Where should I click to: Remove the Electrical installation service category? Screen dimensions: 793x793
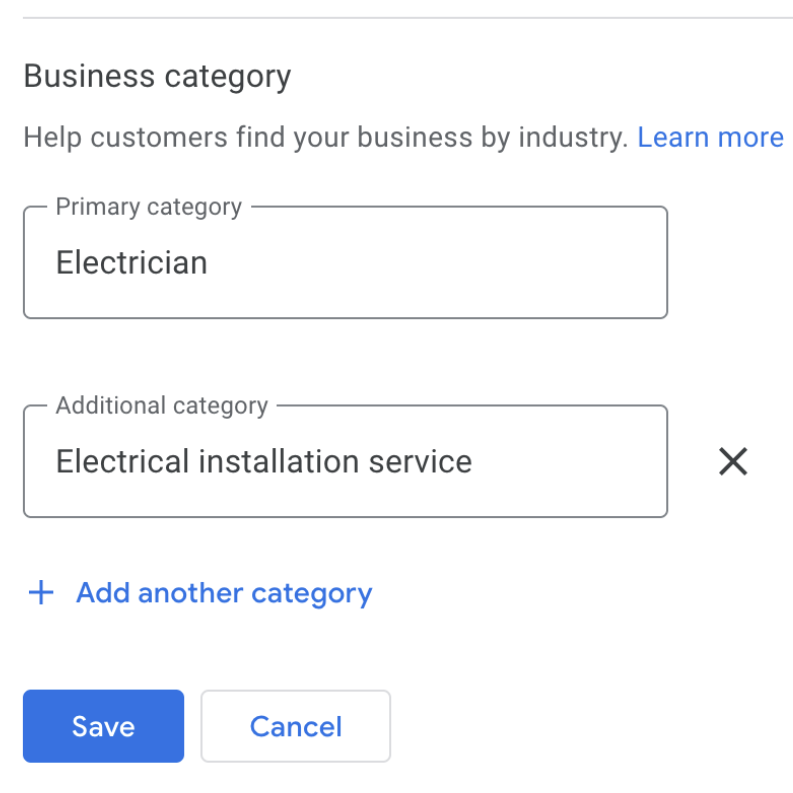733,461
